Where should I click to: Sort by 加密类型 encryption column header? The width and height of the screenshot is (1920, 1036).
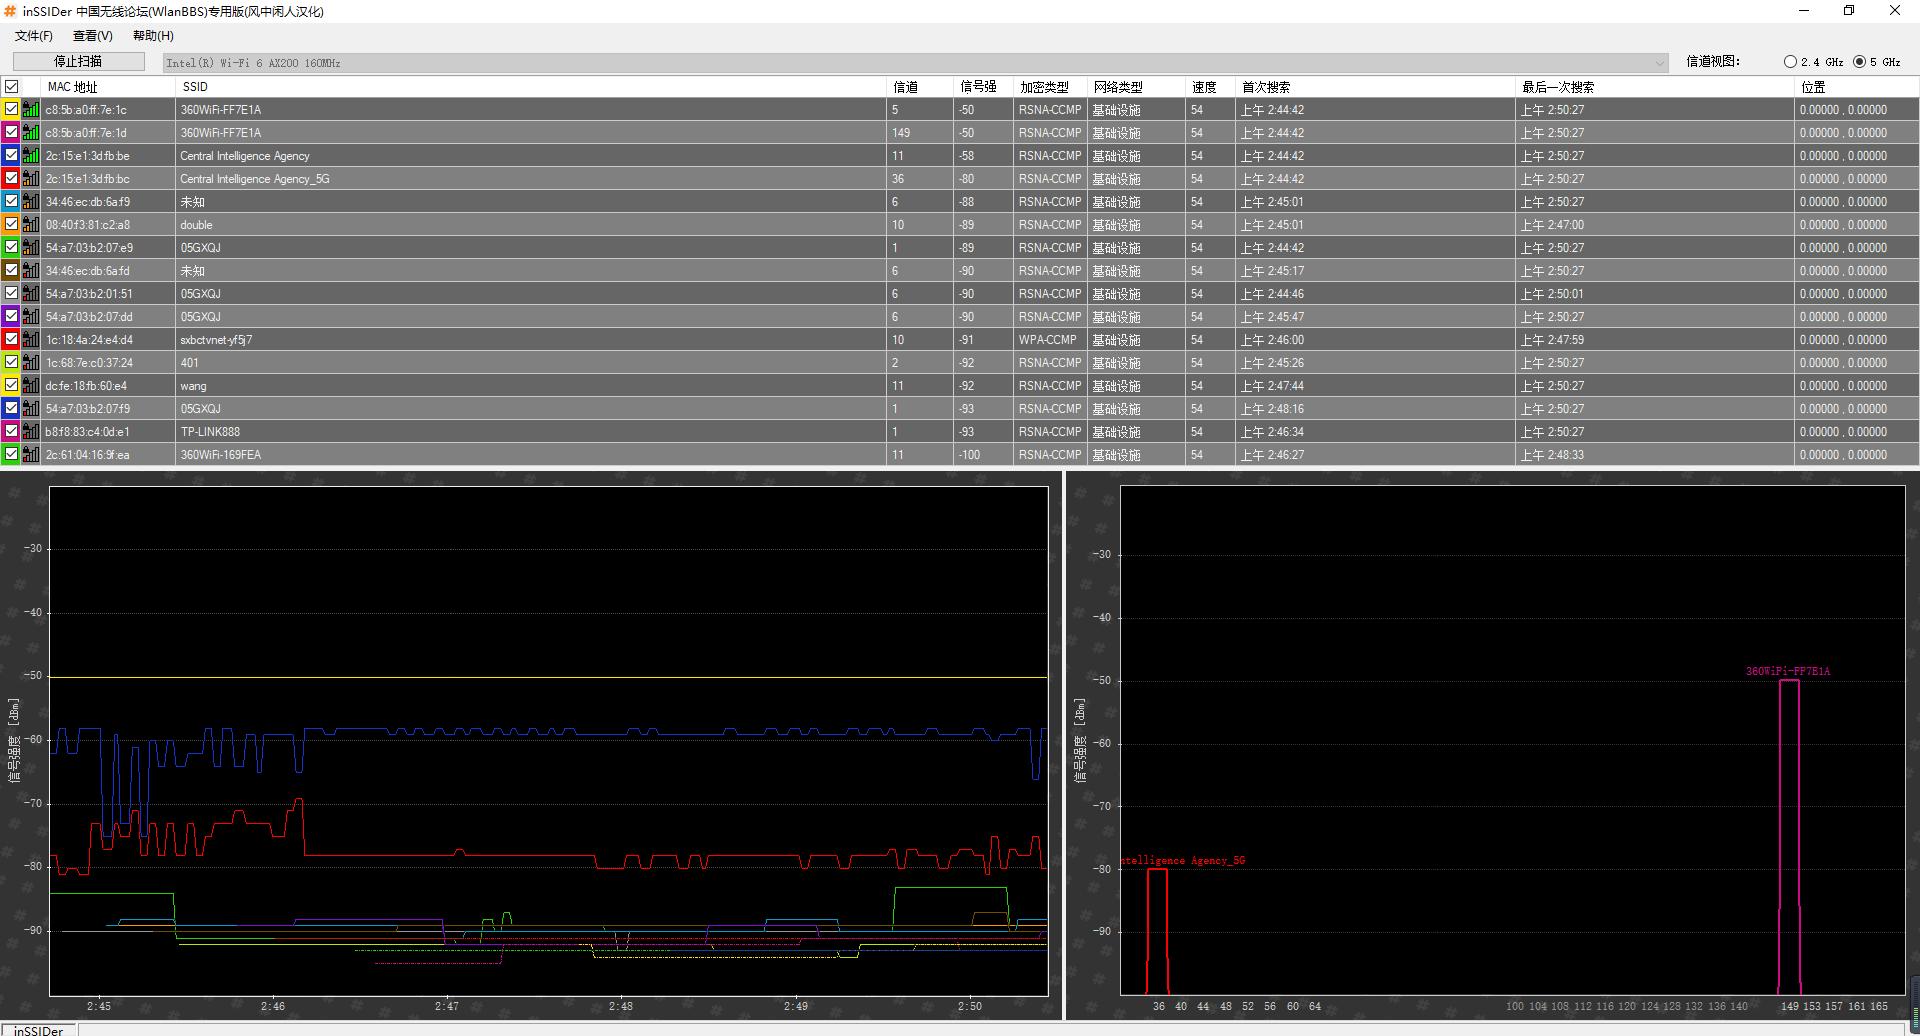click(1050, 87)
